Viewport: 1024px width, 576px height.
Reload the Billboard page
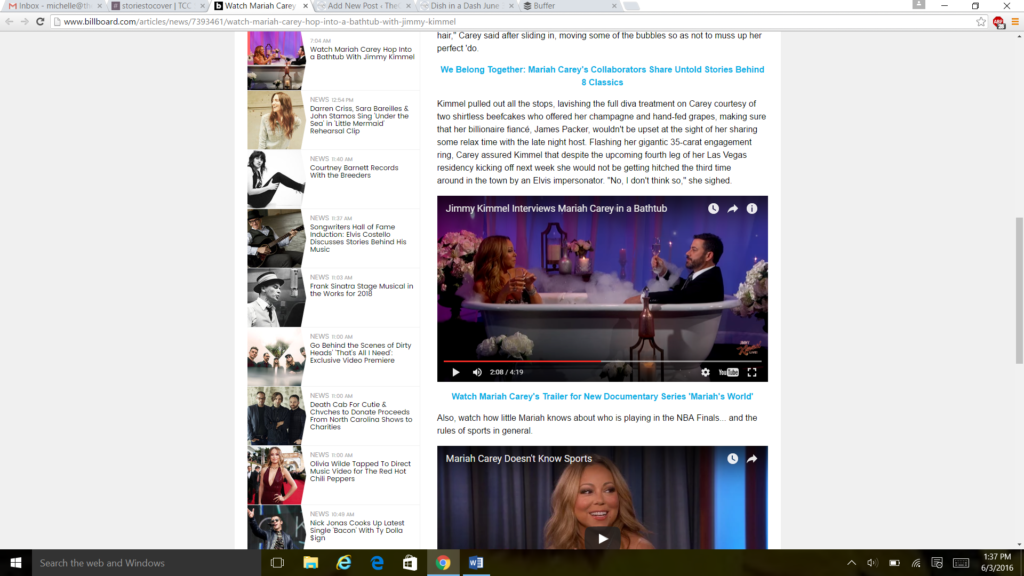[x=40, y=21]
